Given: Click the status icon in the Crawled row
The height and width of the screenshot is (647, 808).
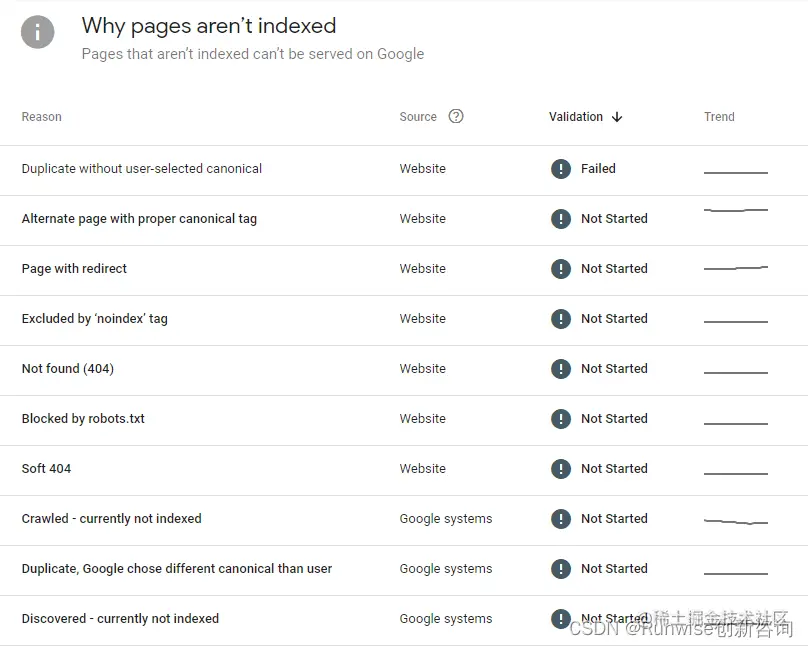Looking at the screenshot, I should pos(561,518).
